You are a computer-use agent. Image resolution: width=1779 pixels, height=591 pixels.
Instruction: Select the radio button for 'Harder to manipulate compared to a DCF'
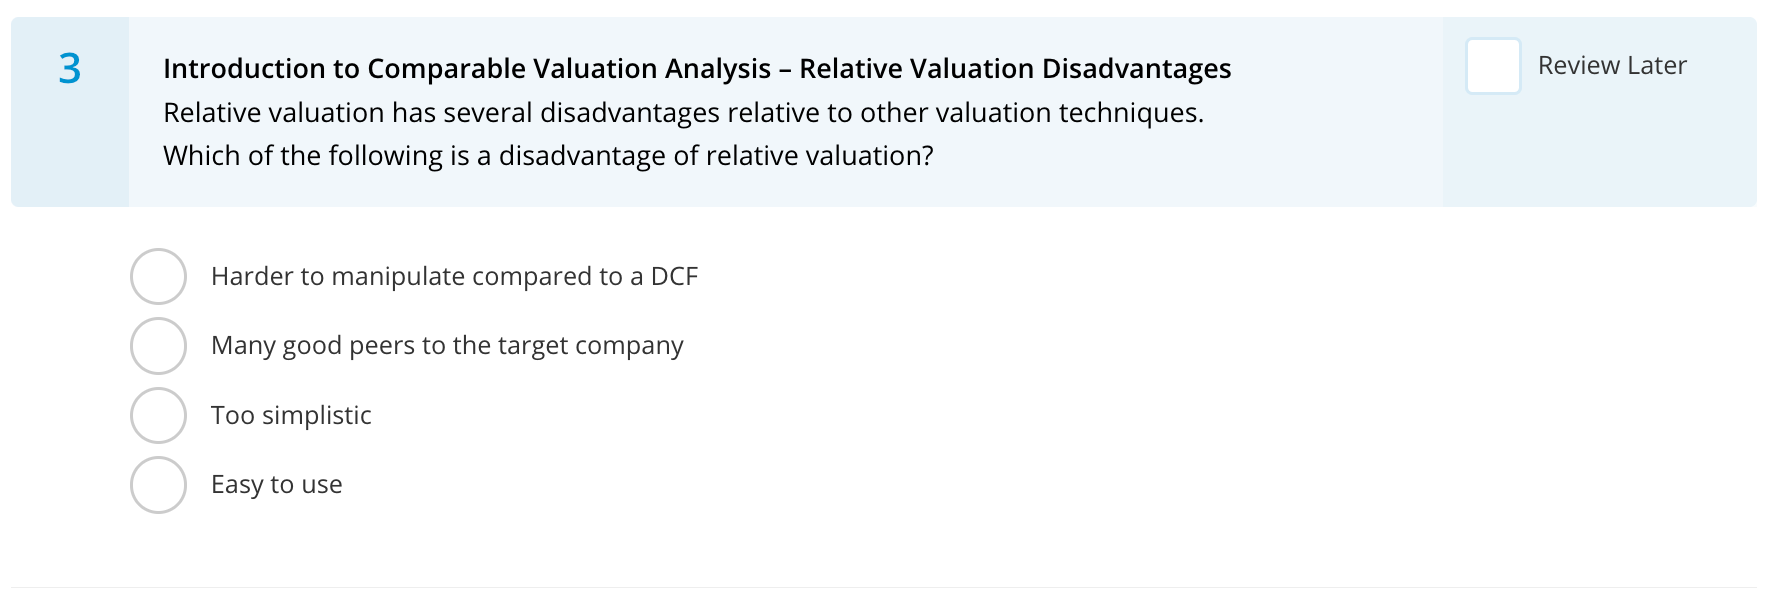[158, 276]
